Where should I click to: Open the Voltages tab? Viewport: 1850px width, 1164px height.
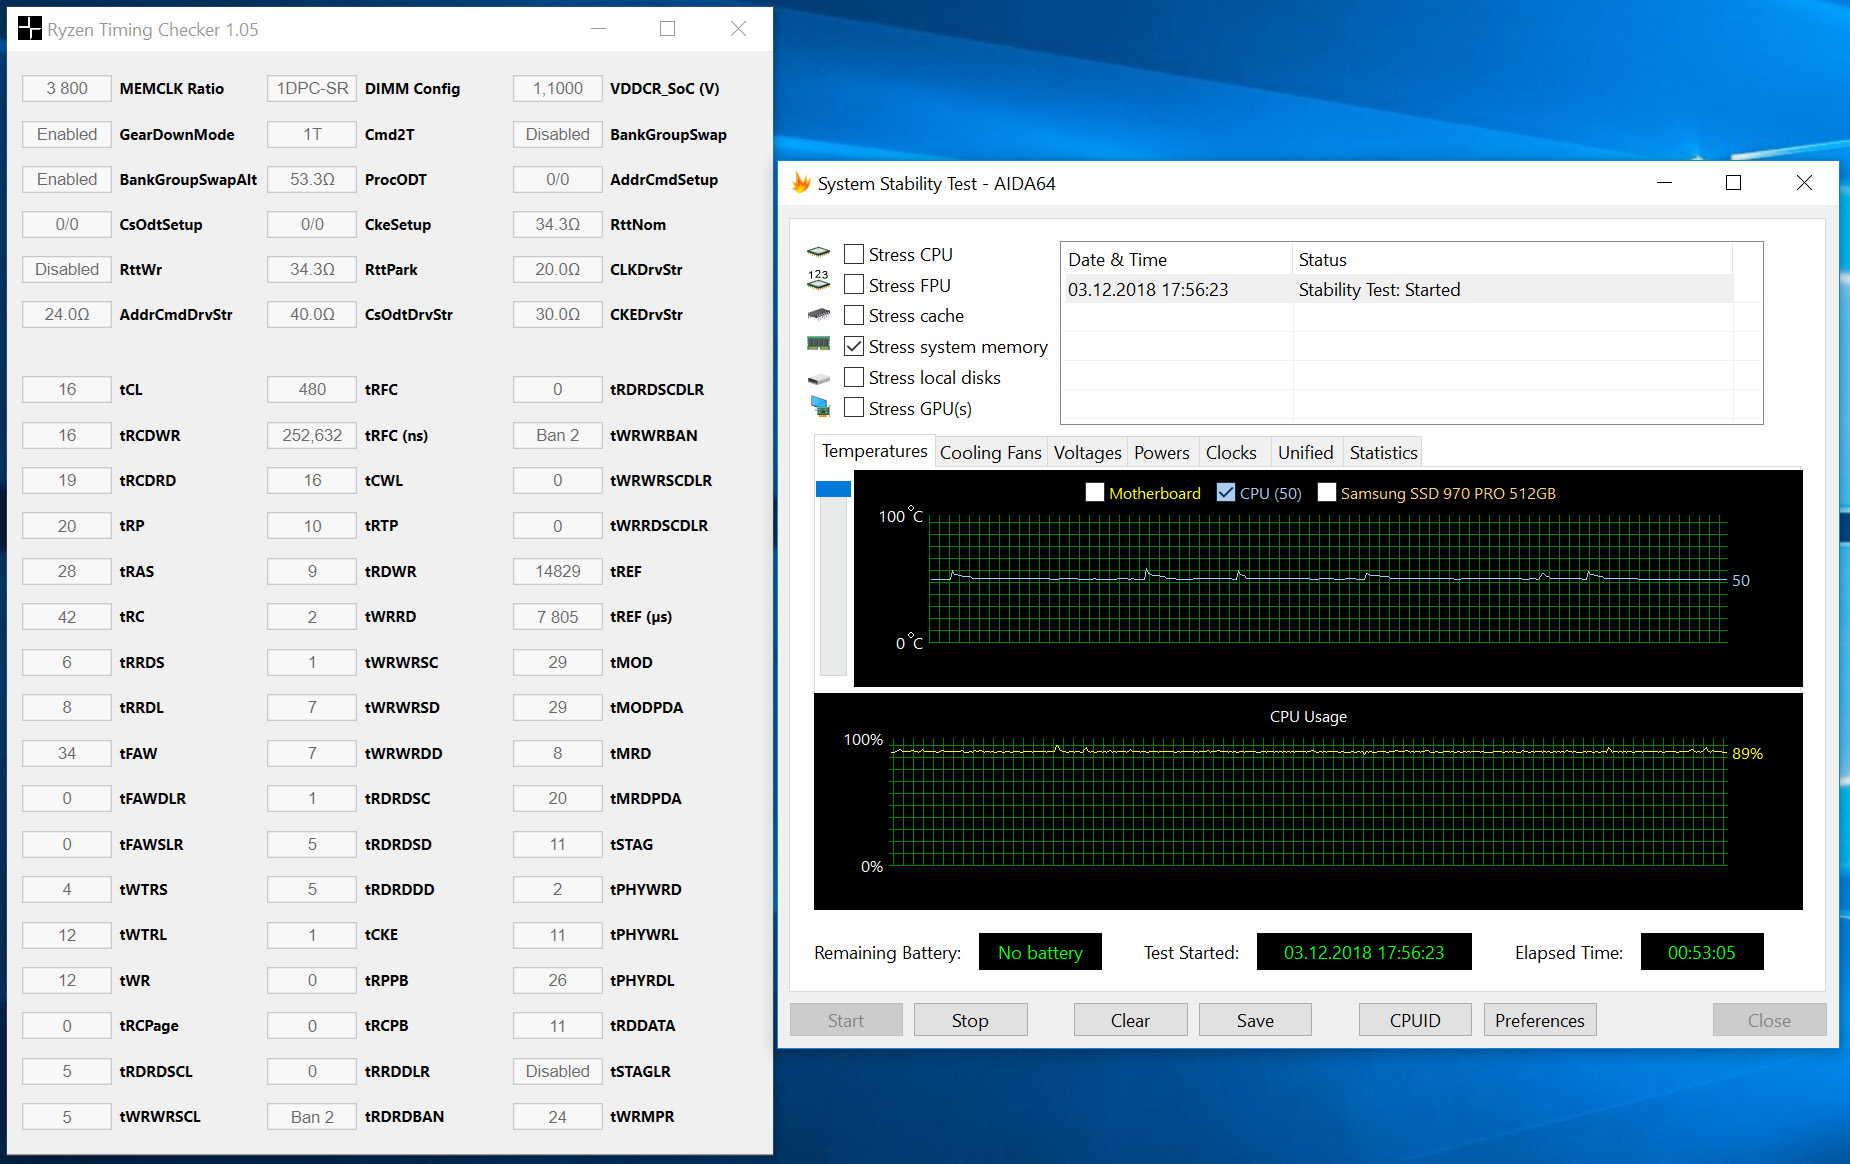tap(1088, 452)
